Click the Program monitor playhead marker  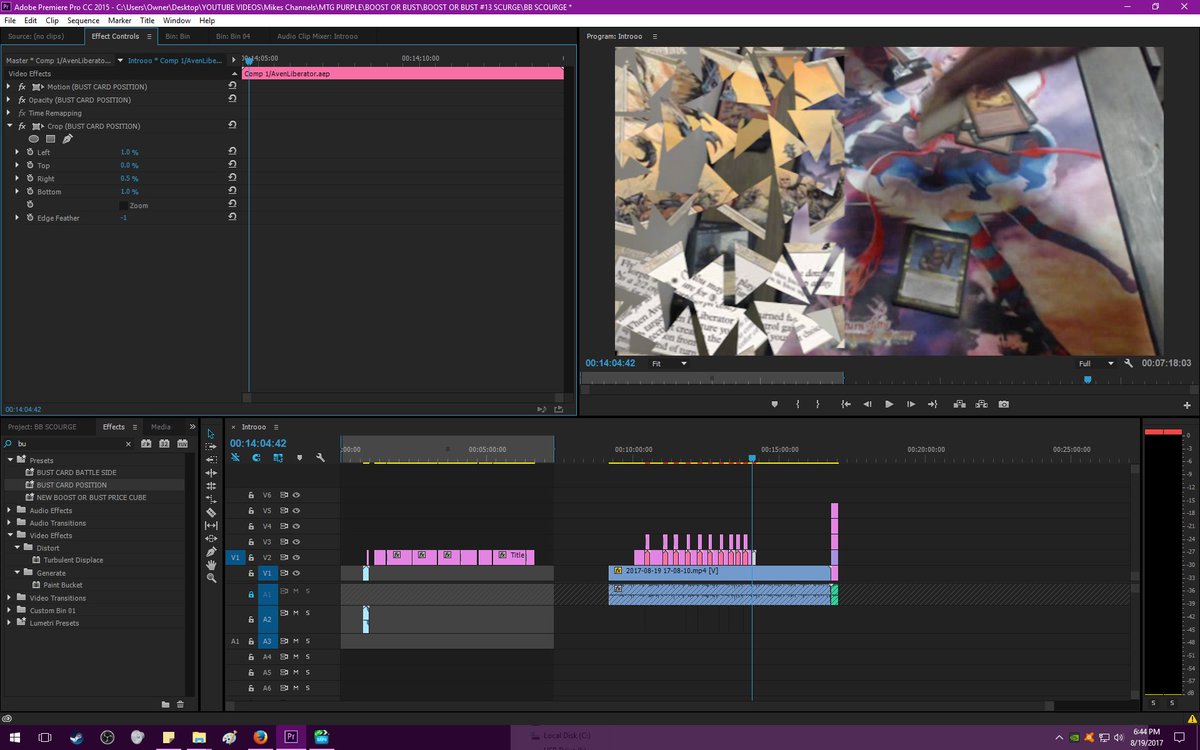pyautogui.click(x=1088, y=379)
